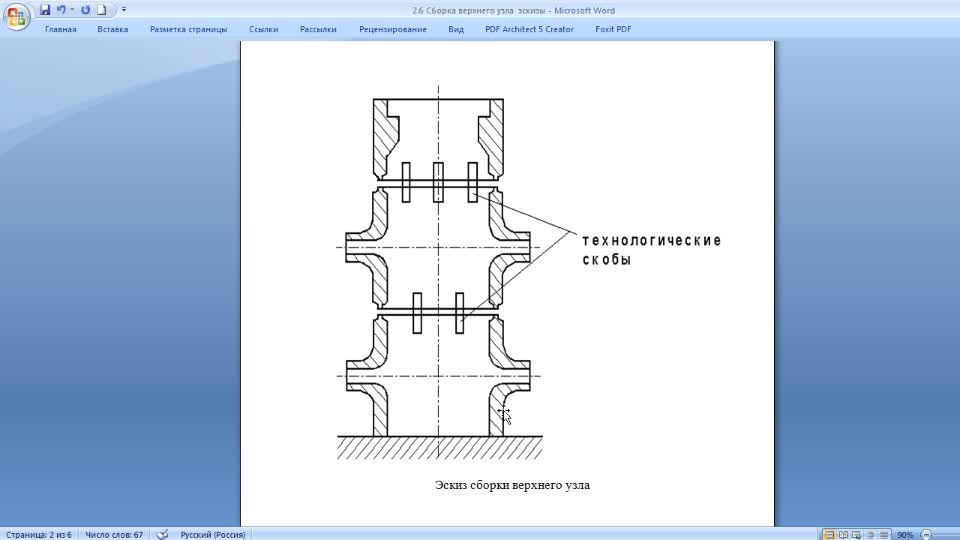Screen dimensions: 960x540
Task: Open the Рецензирование tab
Action: coord(393,29)
